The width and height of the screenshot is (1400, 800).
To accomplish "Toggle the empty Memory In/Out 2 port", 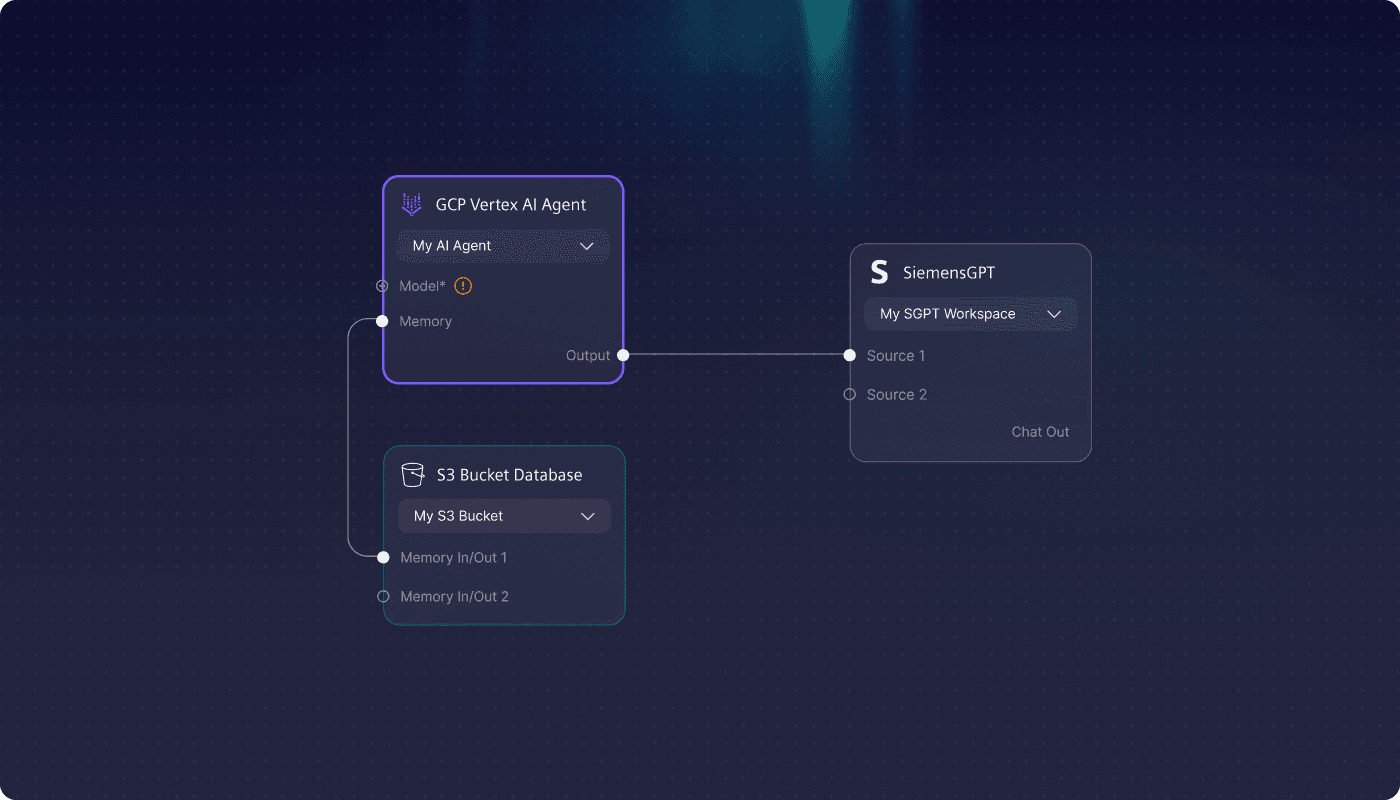I will coord(383,596).
